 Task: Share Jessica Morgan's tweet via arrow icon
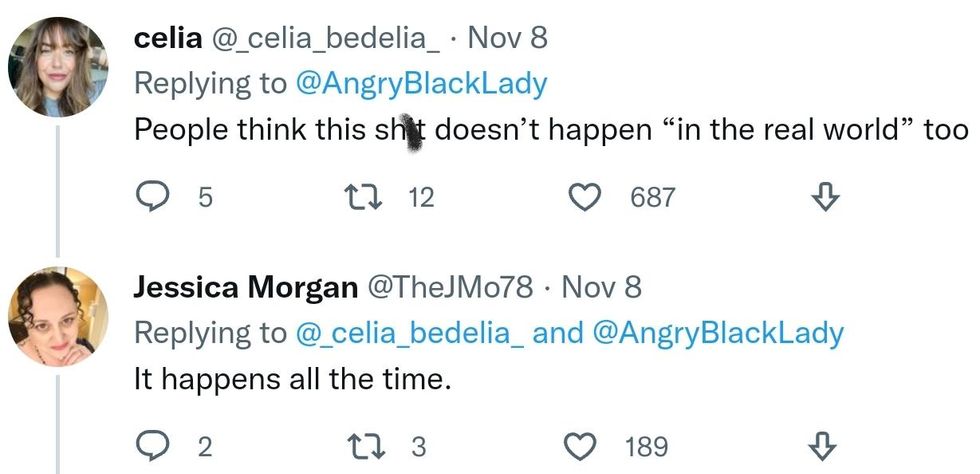pyautogui.click(x=824, y=445)
